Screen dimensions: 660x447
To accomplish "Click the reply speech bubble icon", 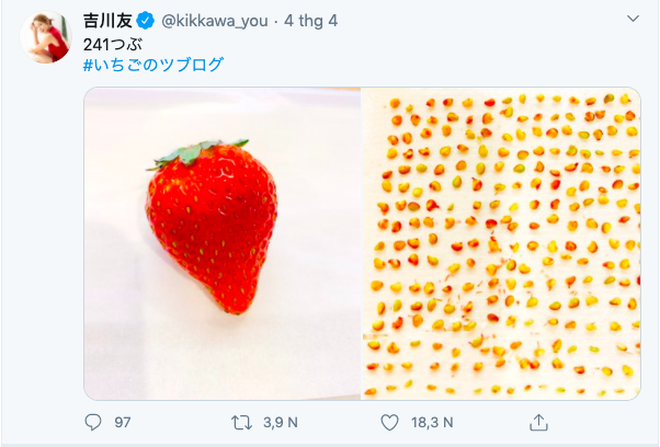I will pyautogui.click(x=94, y=422).
